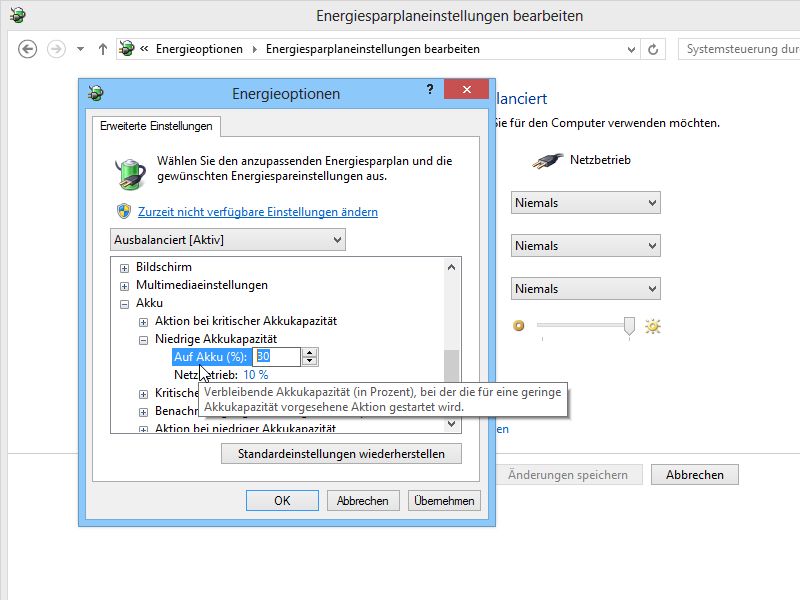800x600 pixels.
Task: Select Niedrige Akkukapazität entry
Action: pyautogui.click(x=216, y=339)
